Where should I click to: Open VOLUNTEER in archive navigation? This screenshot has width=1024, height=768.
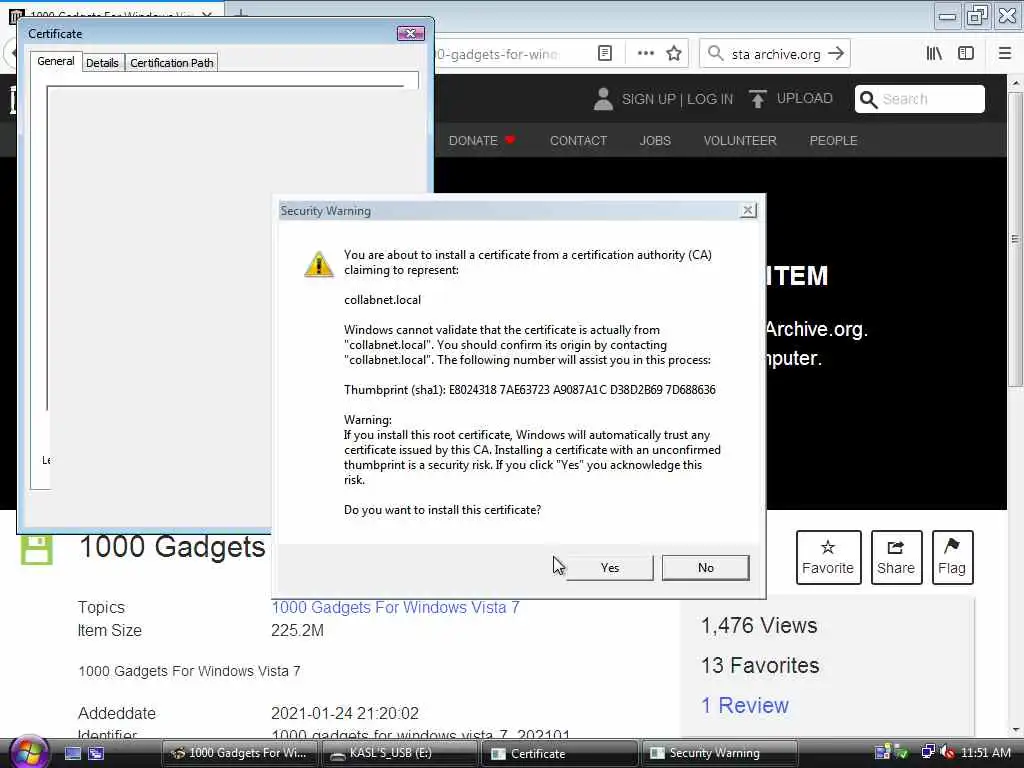pos(740,140)
